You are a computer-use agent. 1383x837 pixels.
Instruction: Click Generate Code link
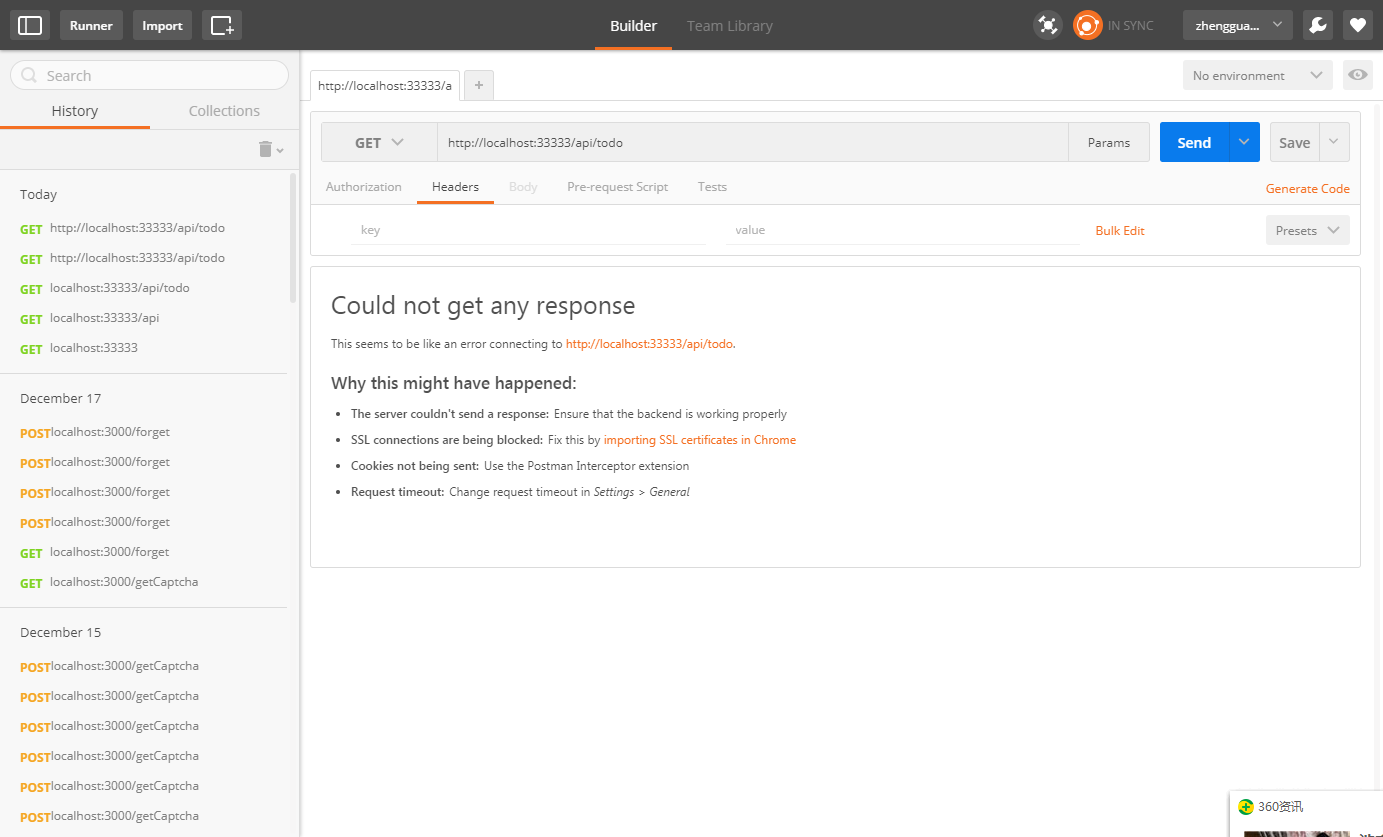[1307, 188]
